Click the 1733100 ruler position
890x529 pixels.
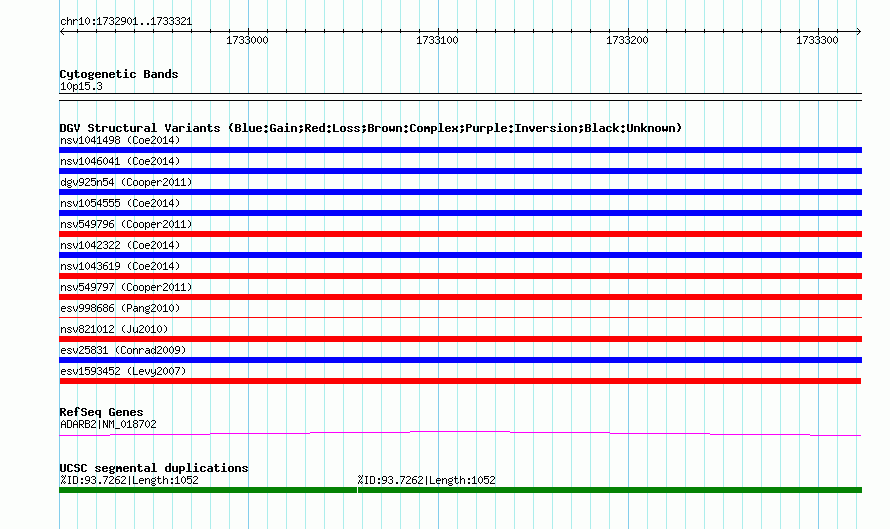(438, 40)
